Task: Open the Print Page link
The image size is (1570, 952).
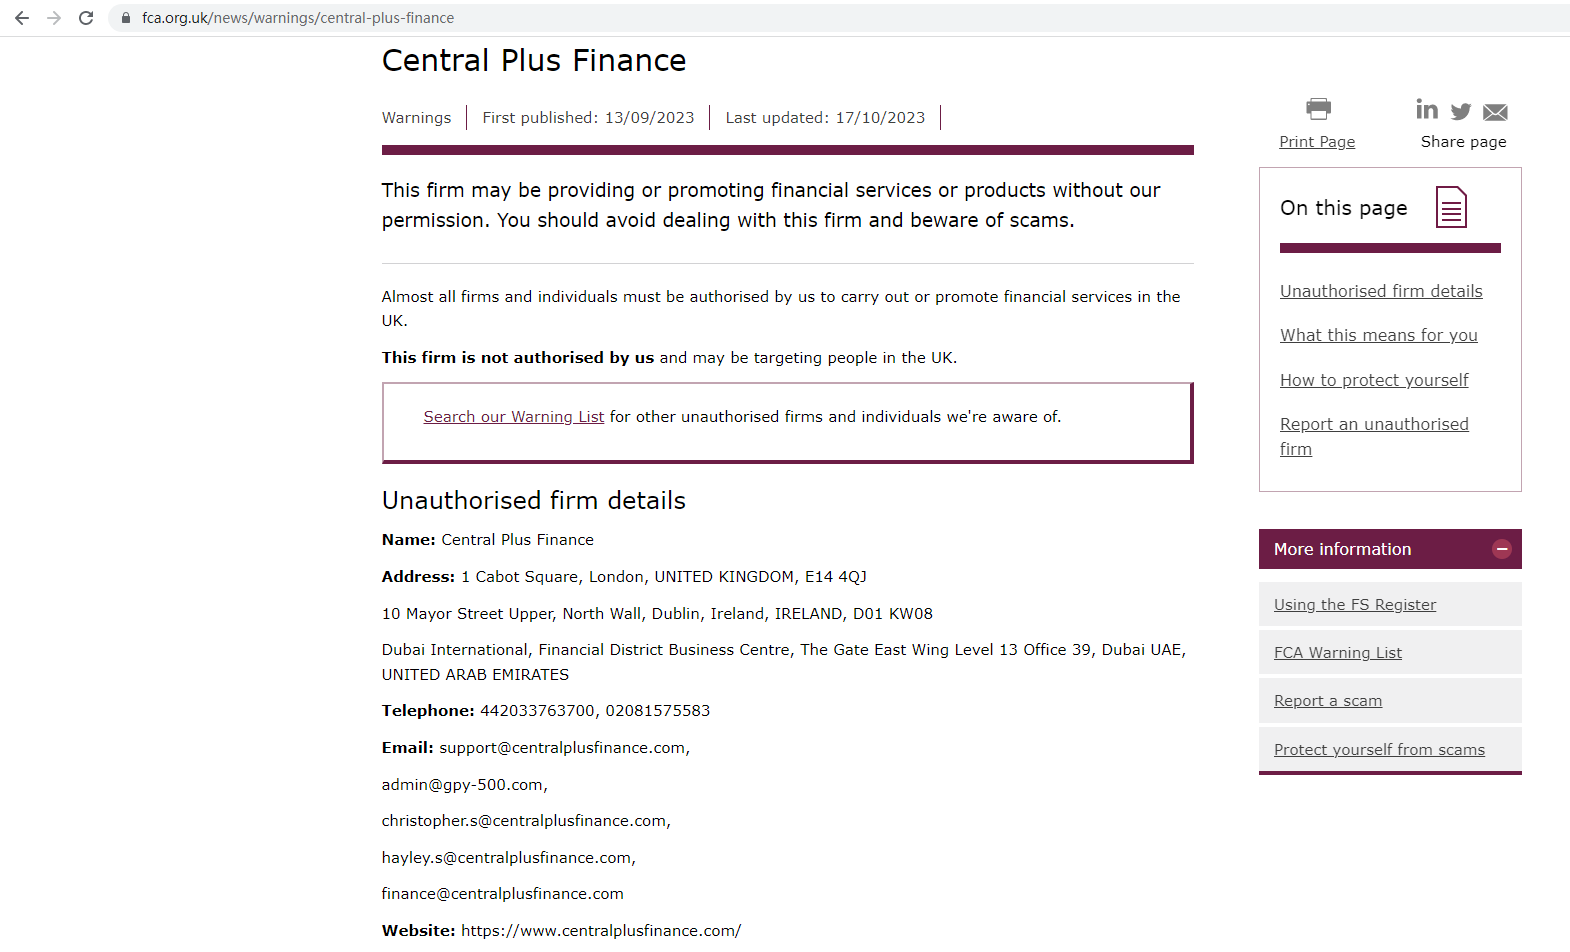Action: pyautogui.click(x=1317, y=142)
